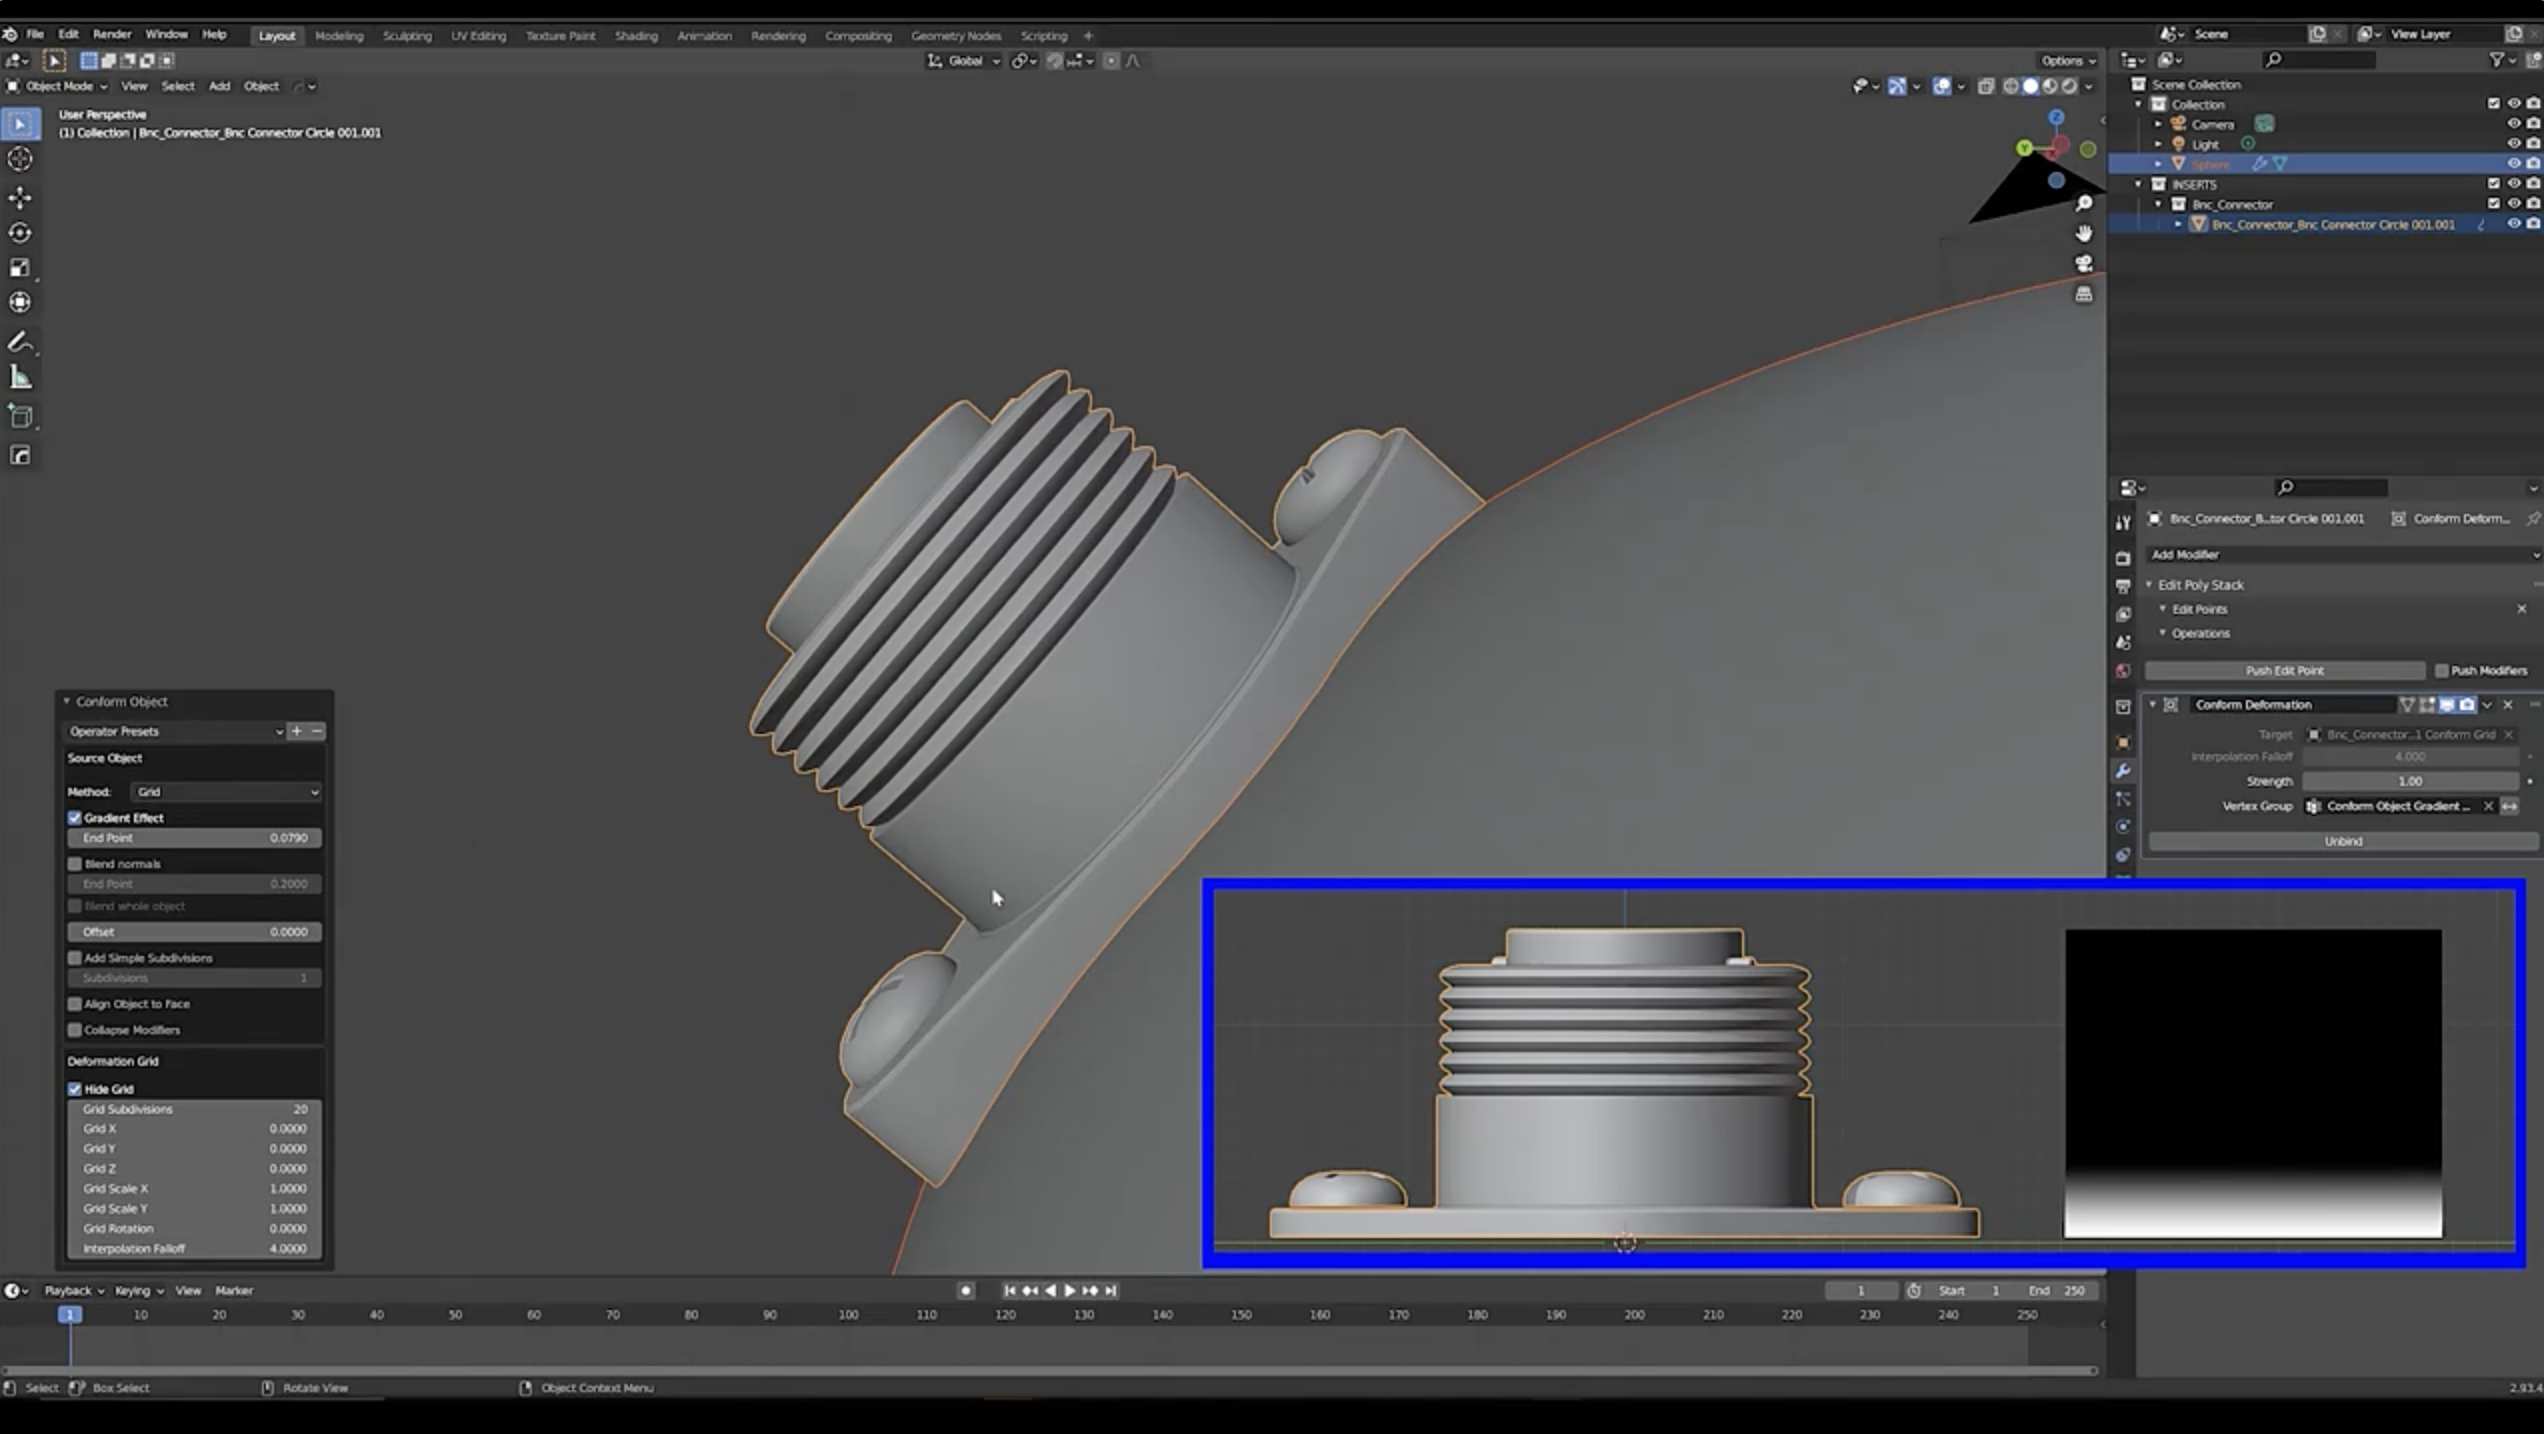Disable the Gradient Effect checkbox
This screenshot has width=2544, height=1434.
coord(75,818)
